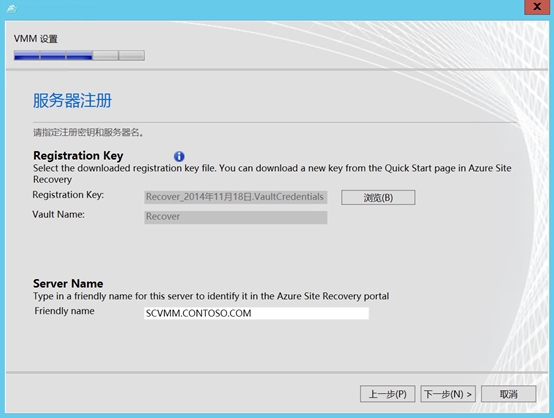
Task: Click the Registration Key file path field
Action: pyautogui.click(x=236, y=197)
